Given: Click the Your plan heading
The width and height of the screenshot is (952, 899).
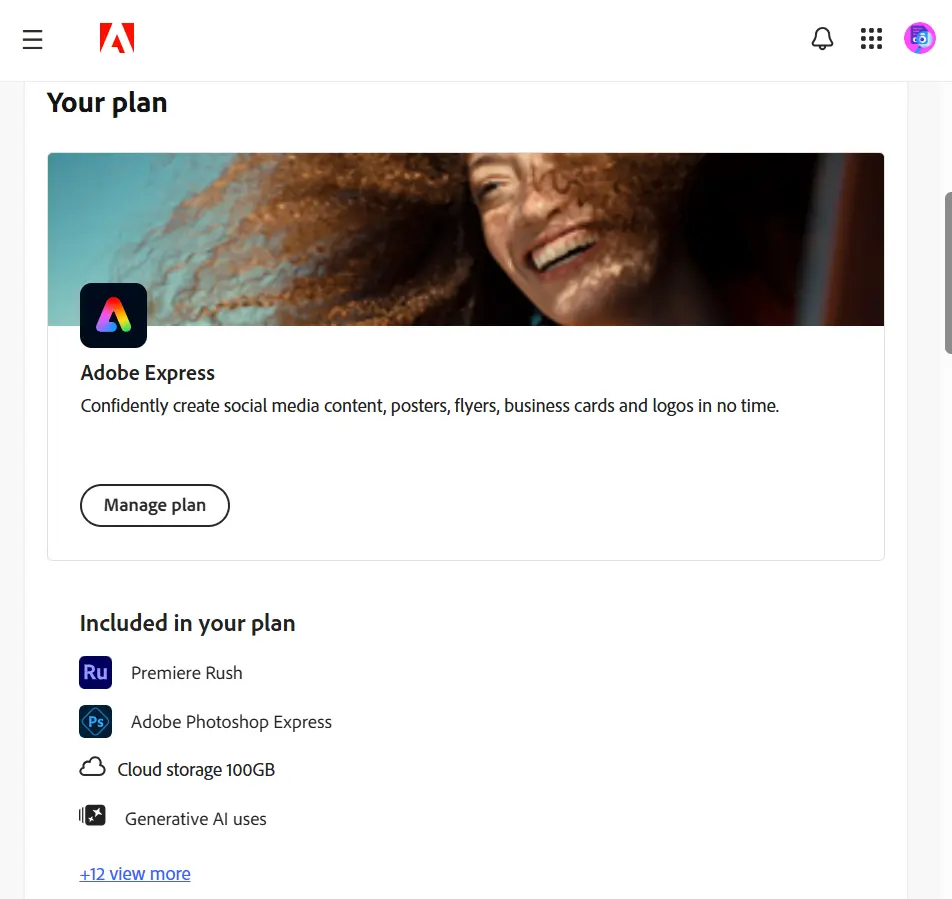Looking at the screenshot, I should click(107, 103).
